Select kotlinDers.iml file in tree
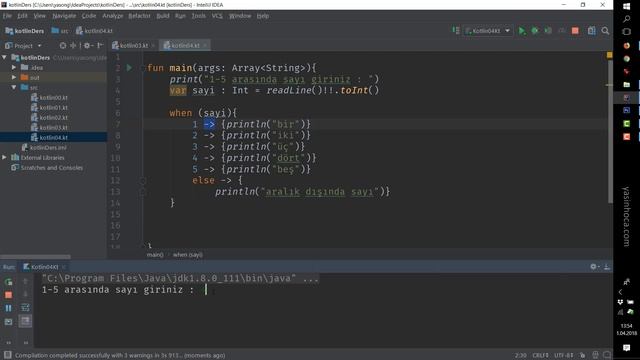 coord(44,147)
